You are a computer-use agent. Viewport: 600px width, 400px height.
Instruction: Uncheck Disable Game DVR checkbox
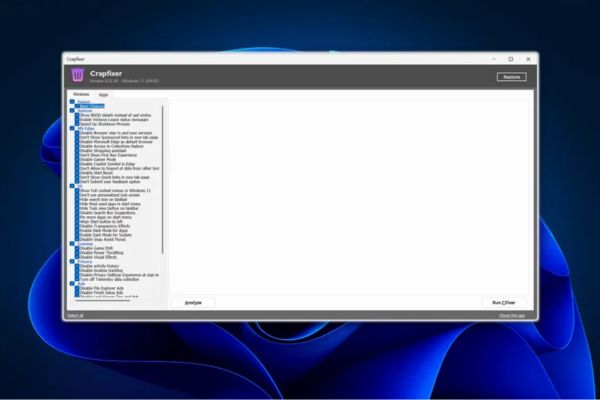(77, 248)
